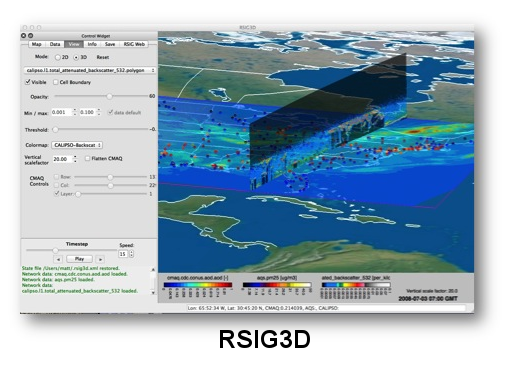
Task: Toggle the CMAQ Row checkbox
Action: [56, 177]
